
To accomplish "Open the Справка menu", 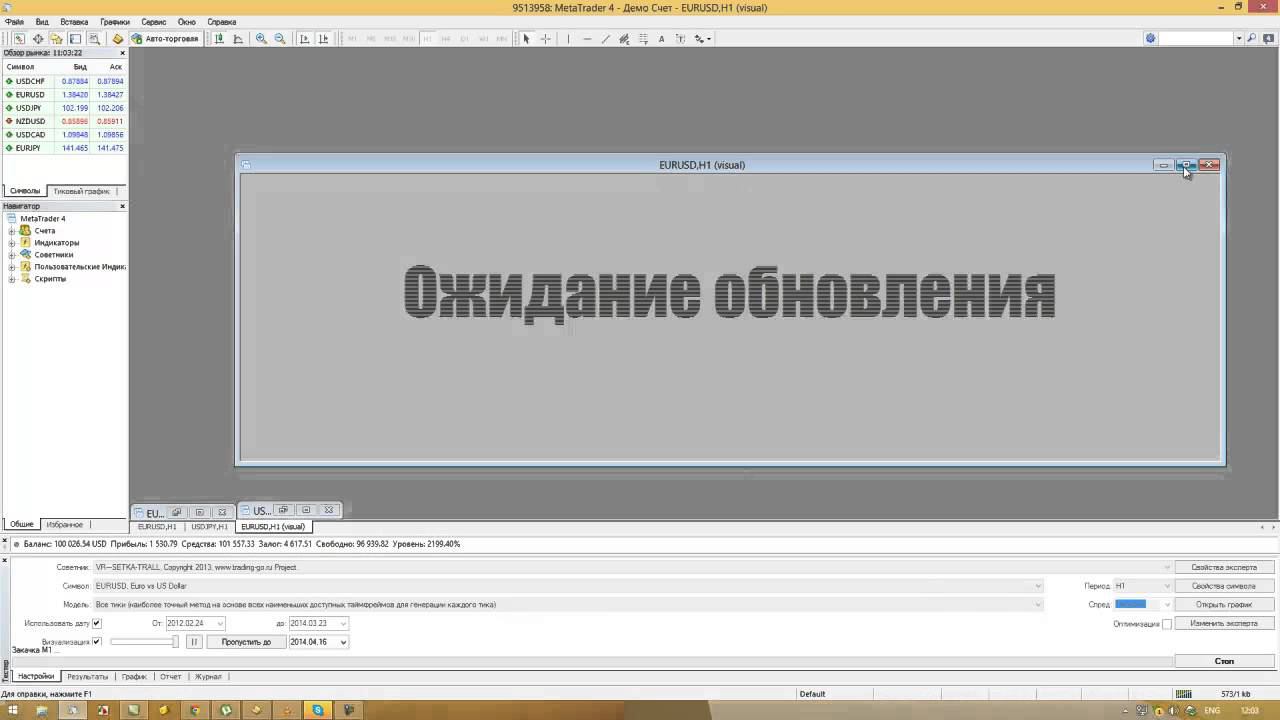I will pos(222,22).
